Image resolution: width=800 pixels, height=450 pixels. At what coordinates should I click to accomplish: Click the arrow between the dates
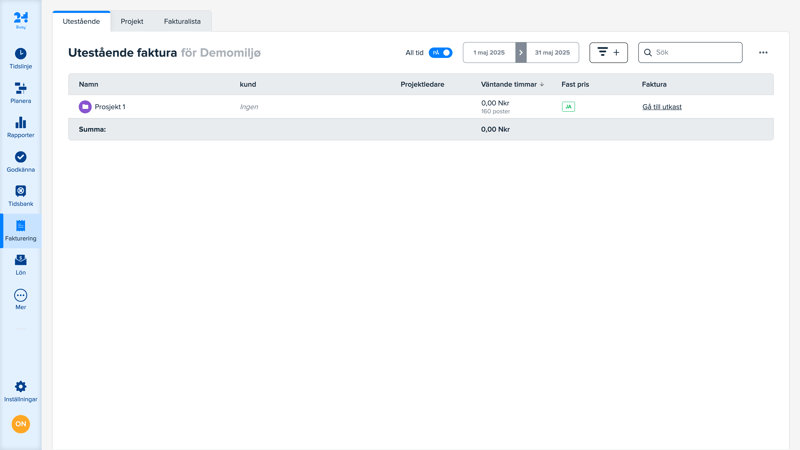[521, 53]
